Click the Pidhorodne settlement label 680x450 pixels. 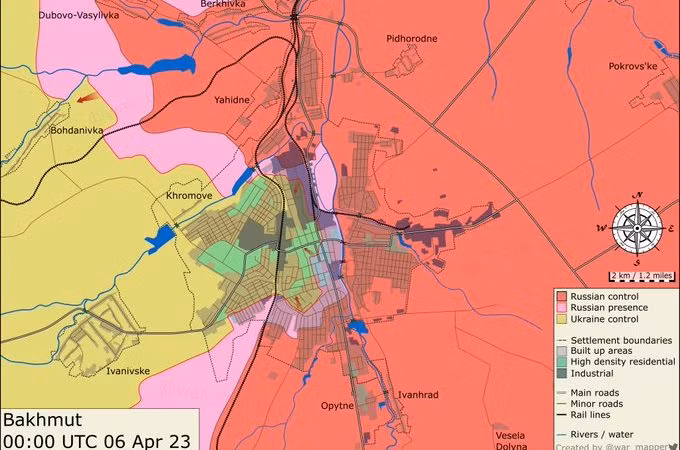tap(413, 39)
